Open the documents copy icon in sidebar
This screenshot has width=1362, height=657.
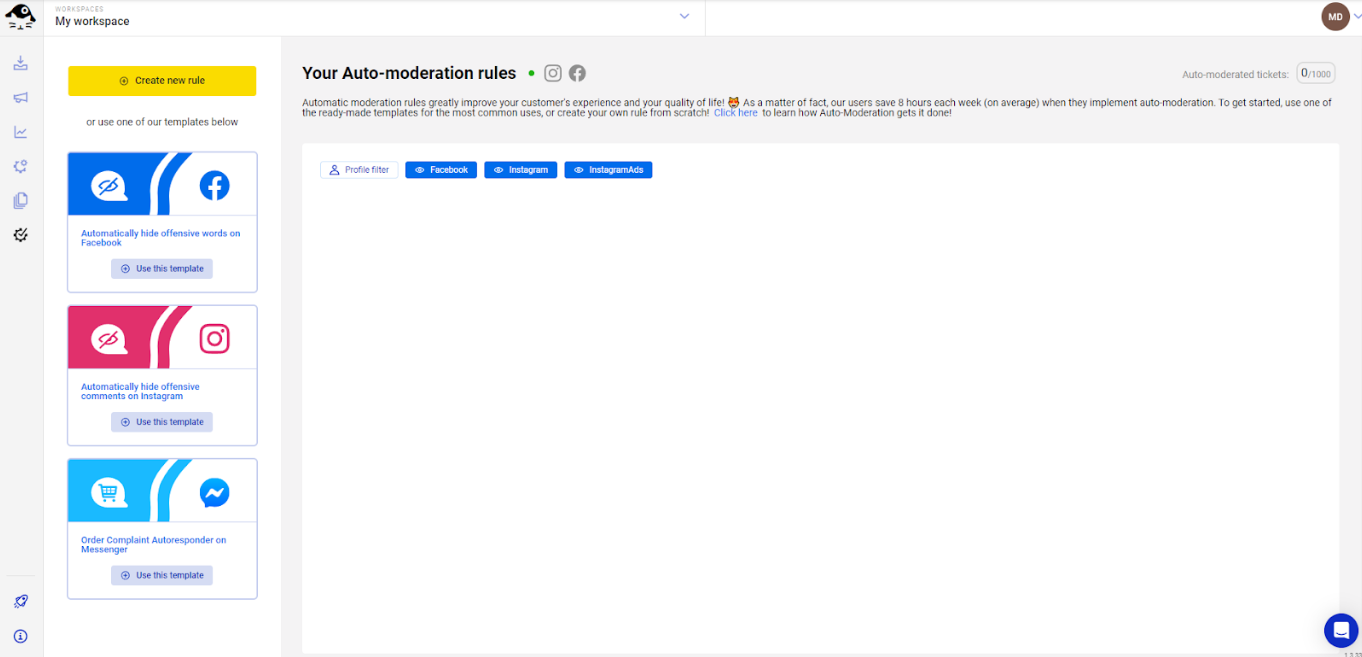click(x=21, y=201)
